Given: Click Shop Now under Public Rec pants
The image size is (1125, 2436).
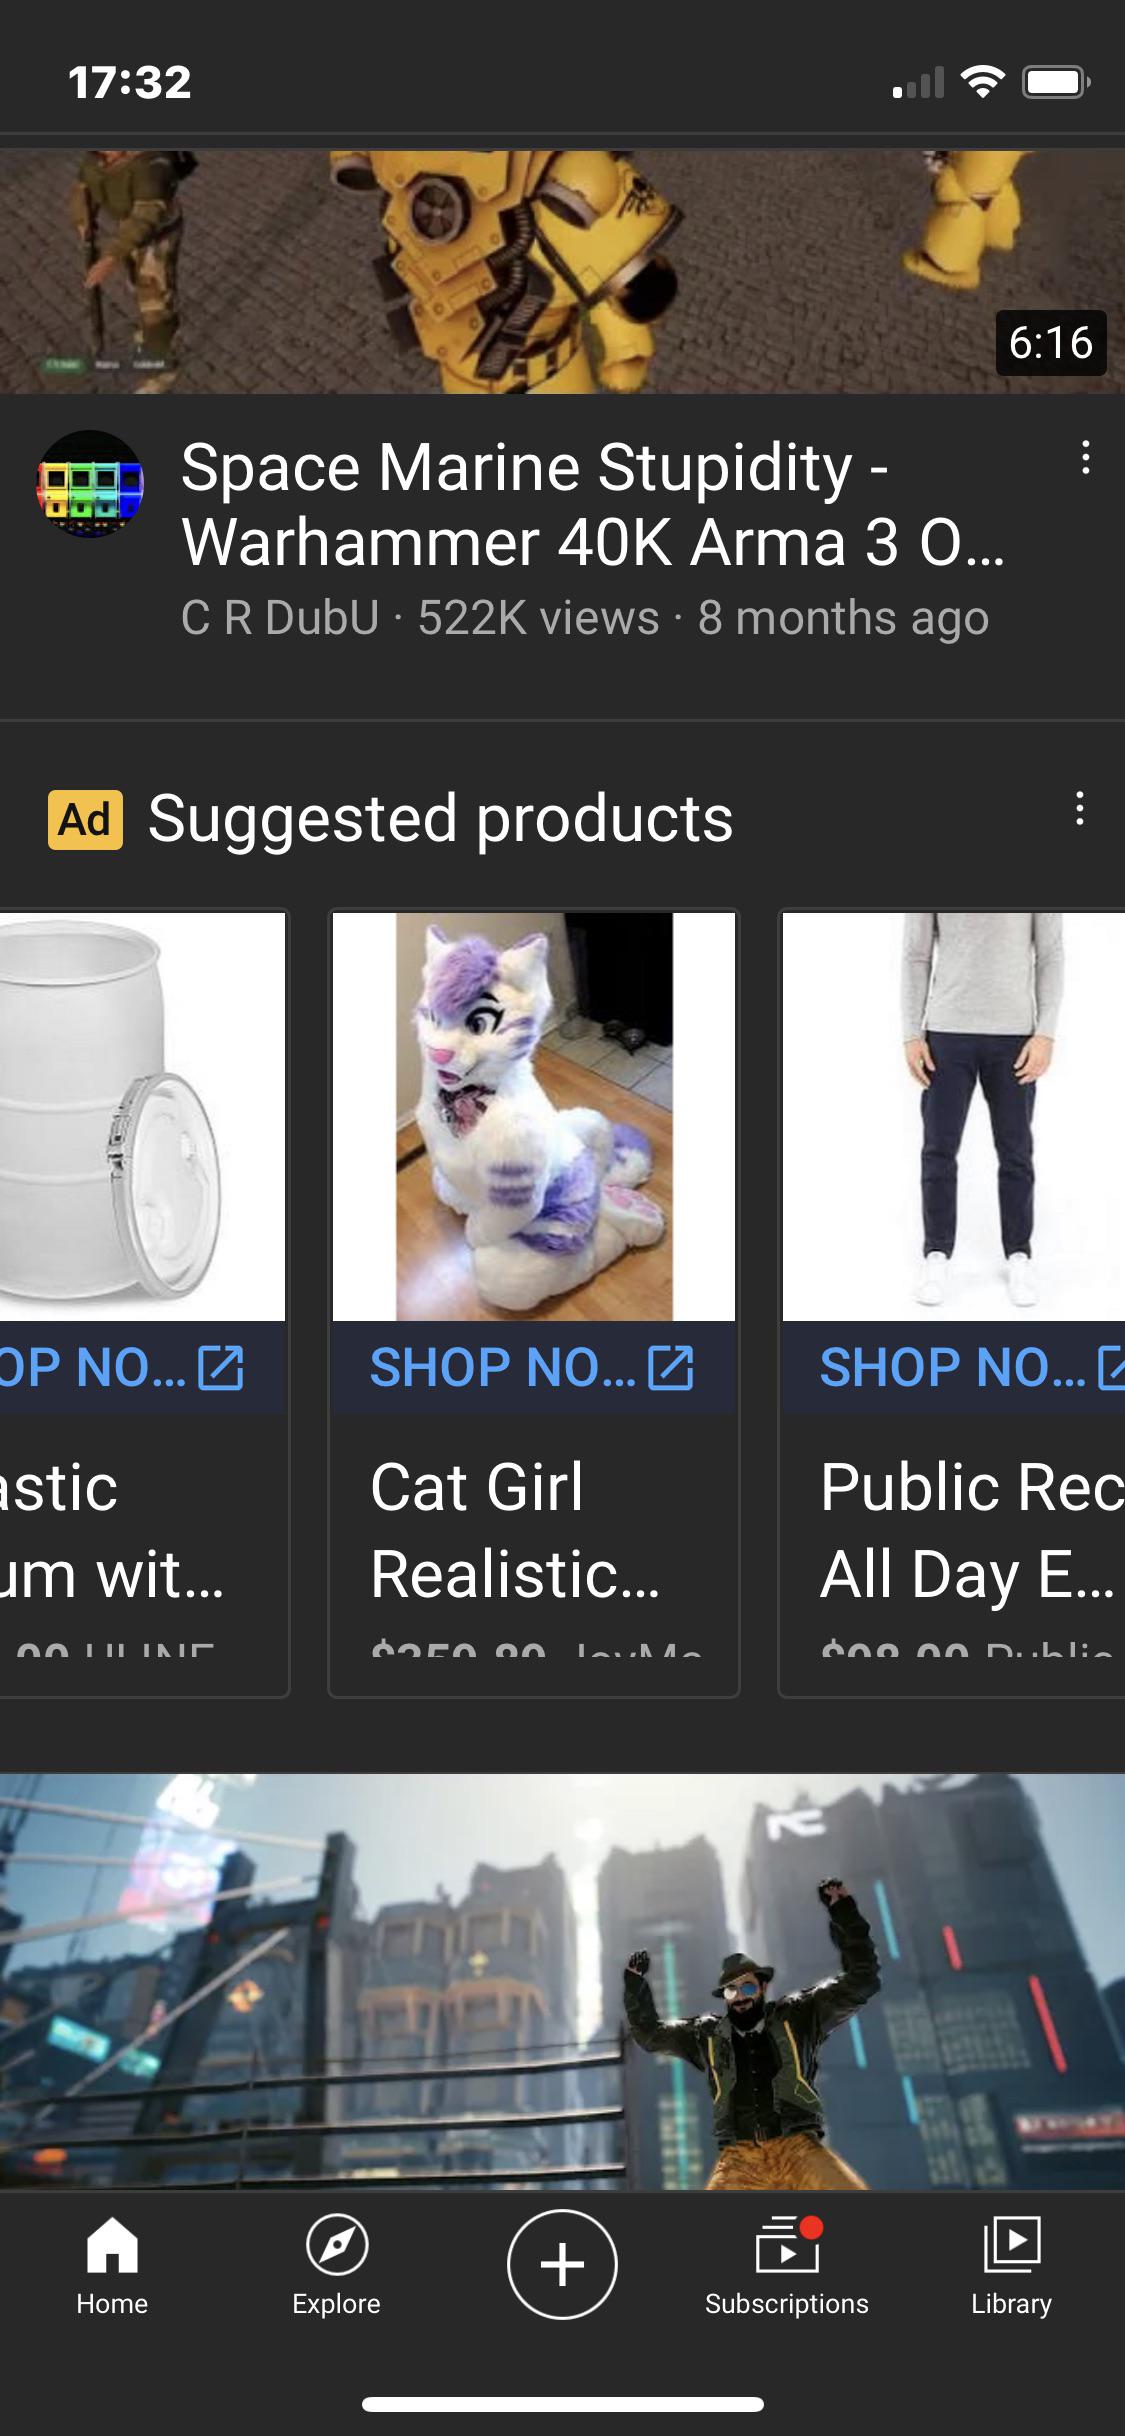Looking at the screenshot, I should pos(952,1368).
